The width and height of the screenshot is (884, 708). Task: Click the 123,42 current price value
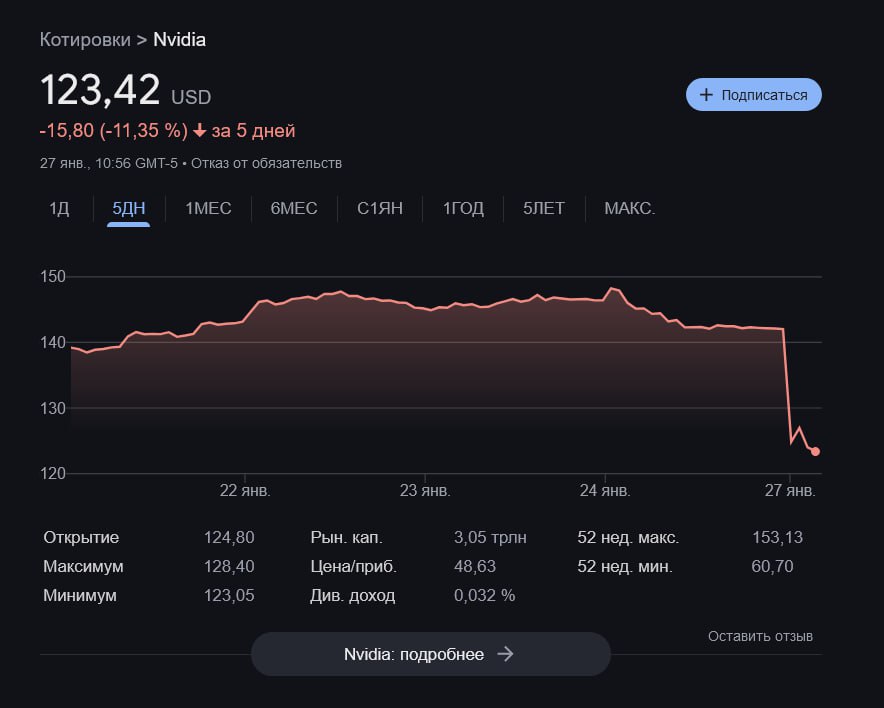coord(100,90)
